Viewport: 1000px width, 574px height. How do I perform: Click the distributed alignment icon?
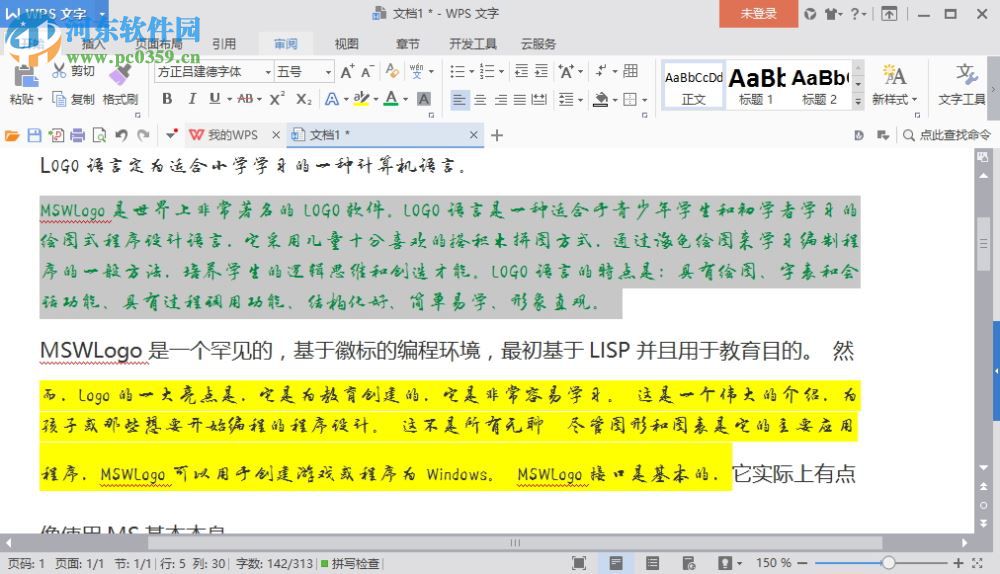click(539, 99)
